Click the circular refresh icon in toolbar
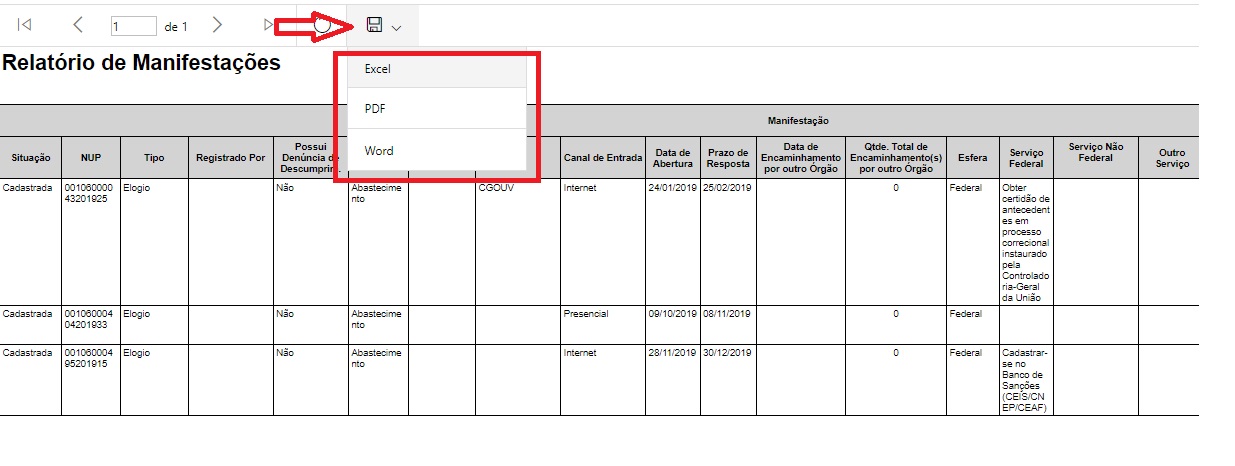The width and height of the screenshot is (1235, 466). pyautogui.click(x=322, y=26)
